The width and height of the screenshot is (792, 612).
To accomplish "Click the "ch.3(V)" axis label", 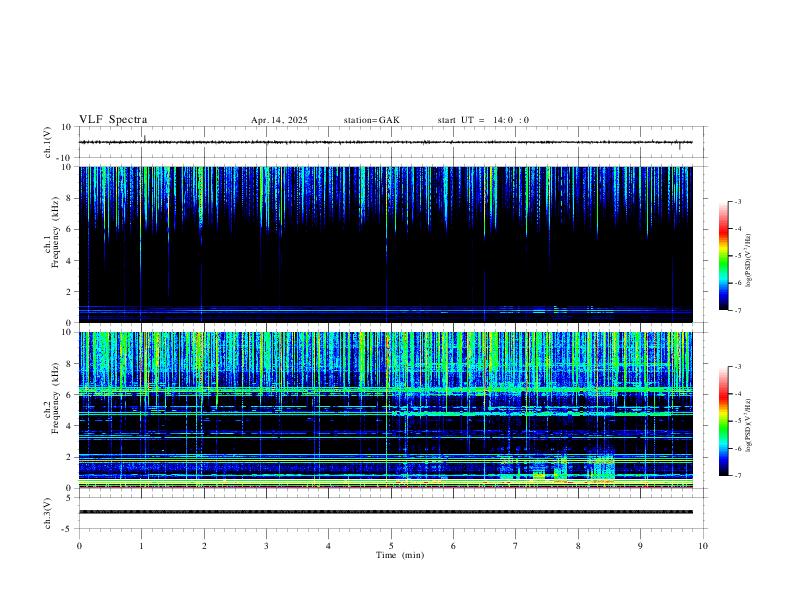I will [x=48, y=513].
